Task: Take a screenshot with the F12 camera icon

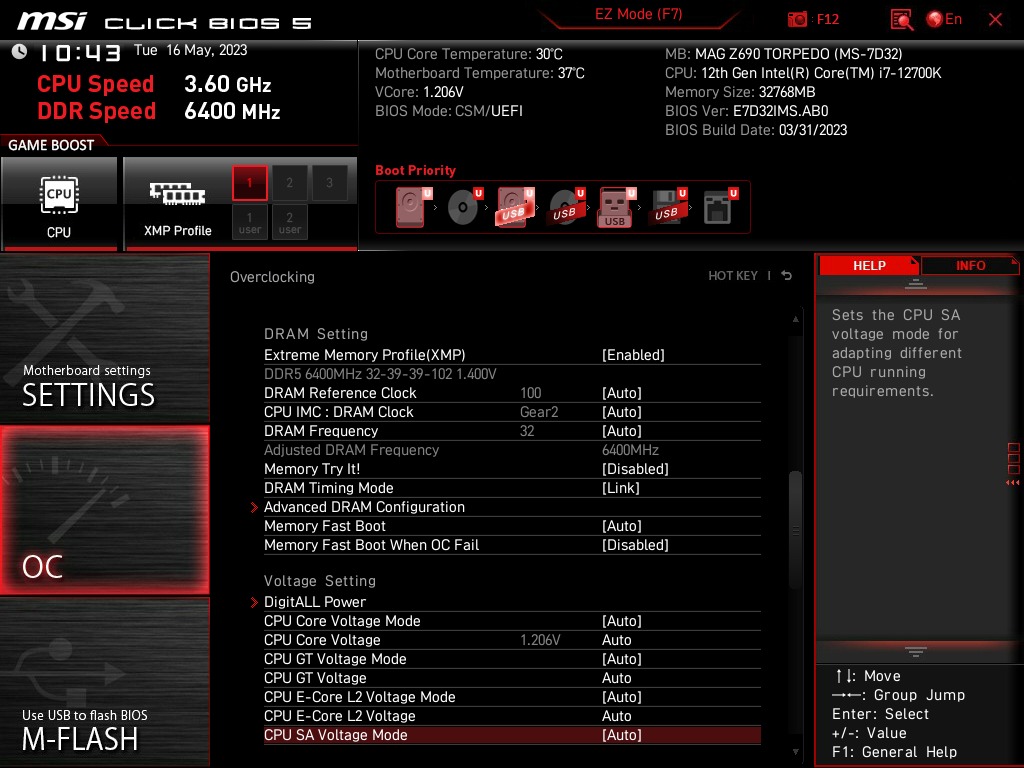Action: point(797,20)
